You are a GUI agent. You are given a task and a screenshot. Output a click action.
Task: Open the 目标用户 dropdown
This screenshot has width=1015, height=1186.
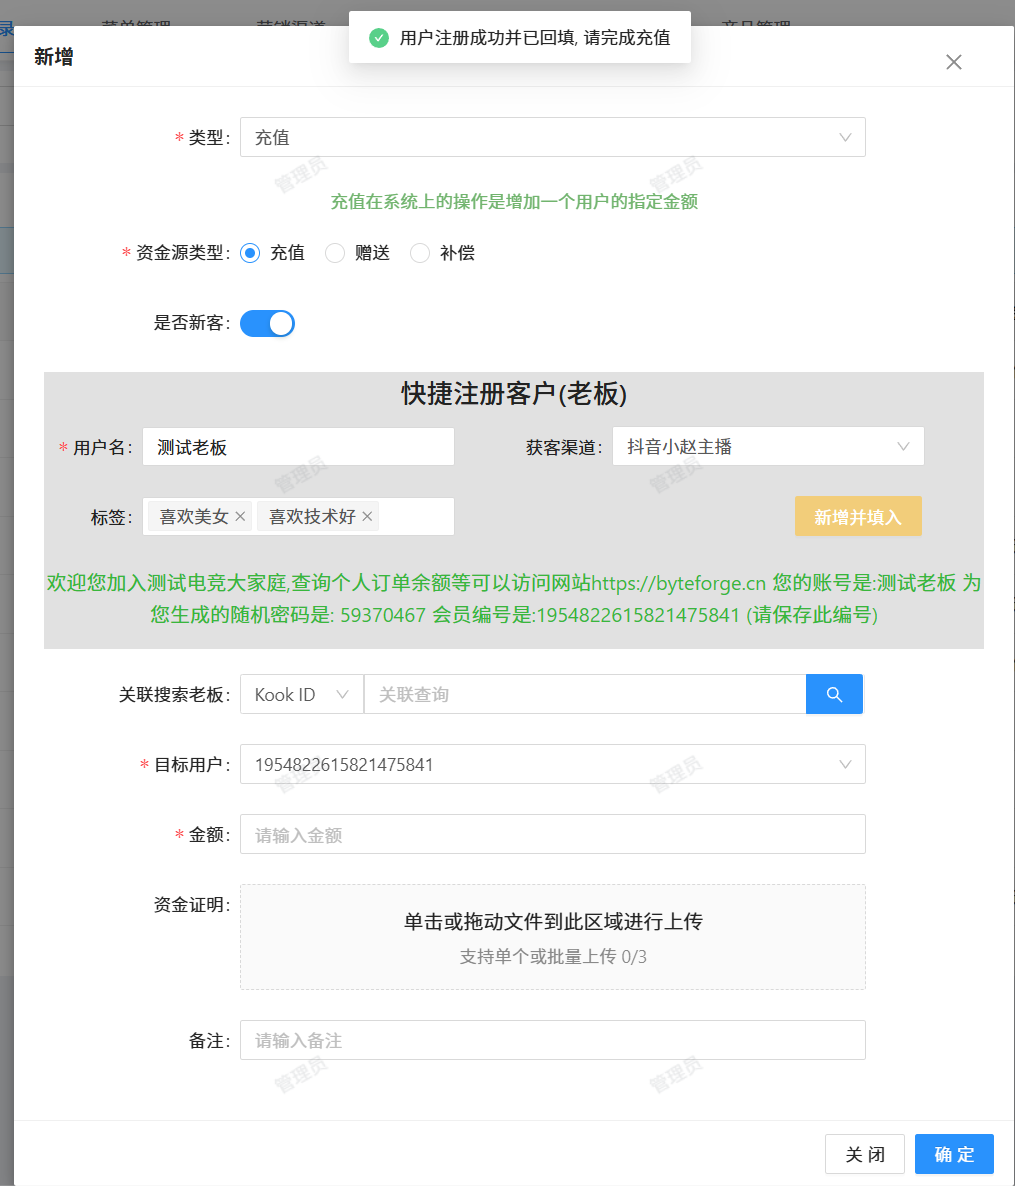coord(553,765)
